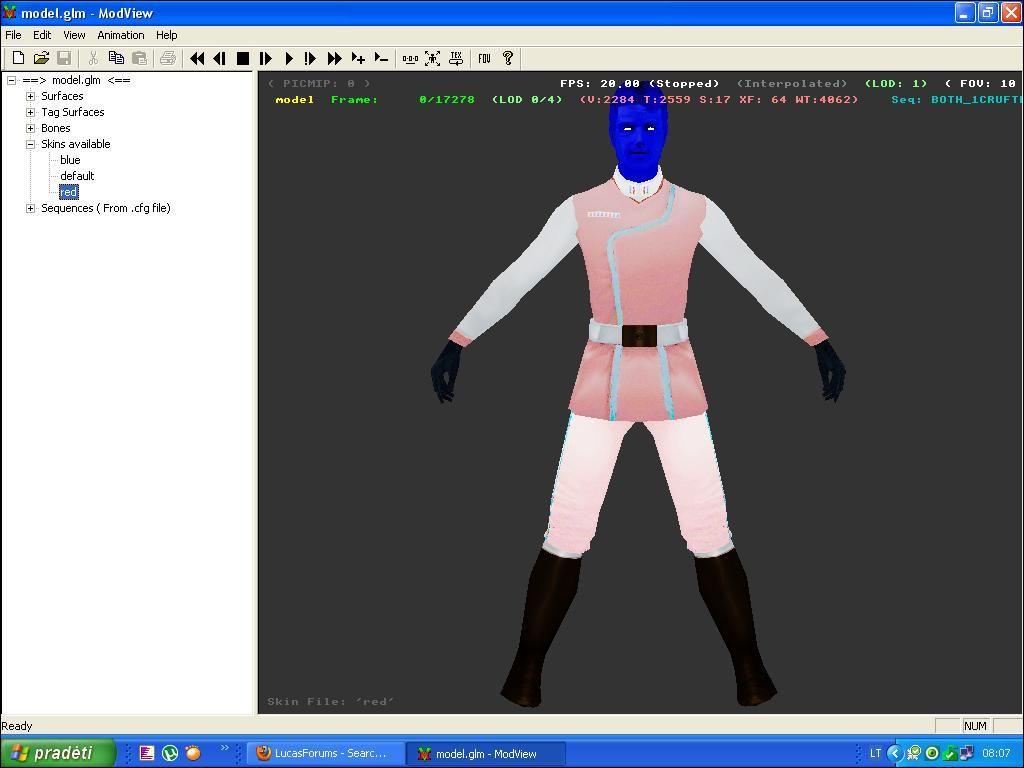Open a model with the folder icon
Viewport: 1024px width, 768px height.
coord(41,59)
